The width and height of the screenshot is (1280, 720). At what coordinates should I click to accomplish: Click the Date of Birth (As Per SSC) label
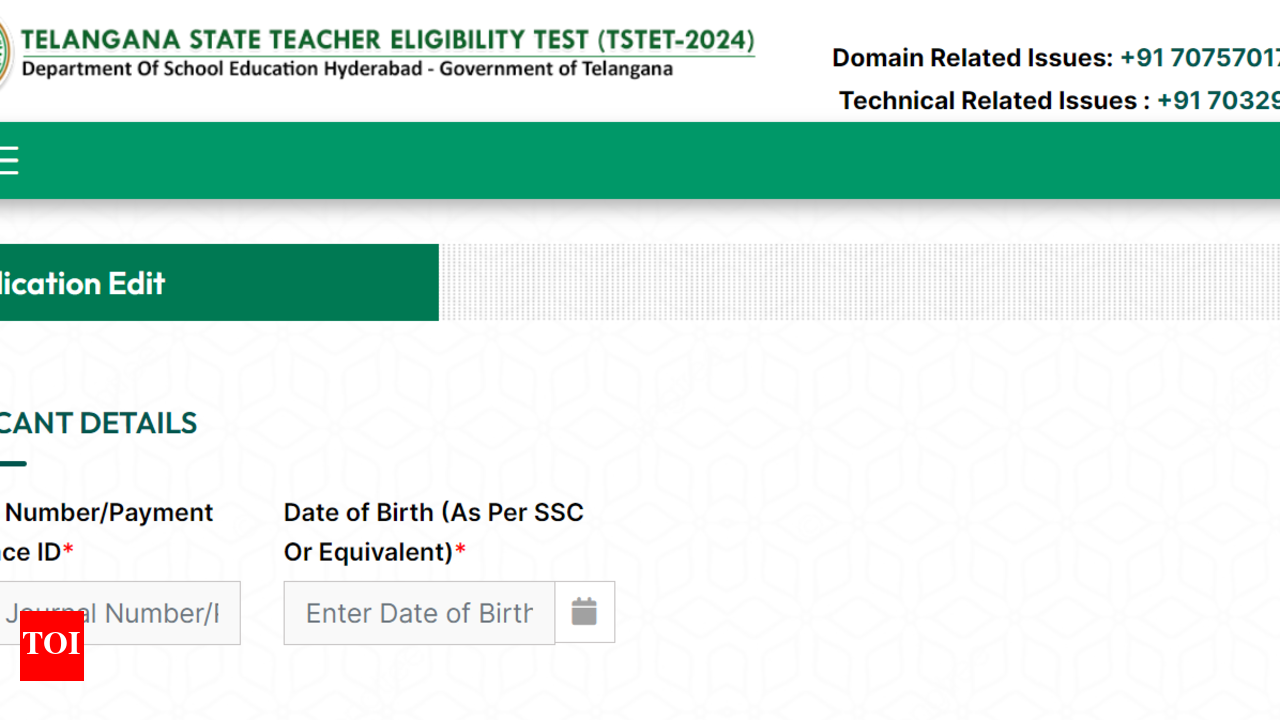click(433, 513)
